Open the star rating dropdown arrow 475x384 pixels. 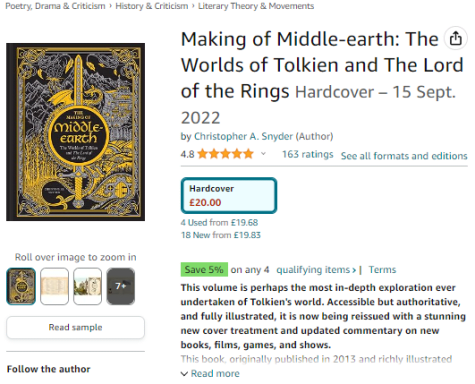point(263,154)
